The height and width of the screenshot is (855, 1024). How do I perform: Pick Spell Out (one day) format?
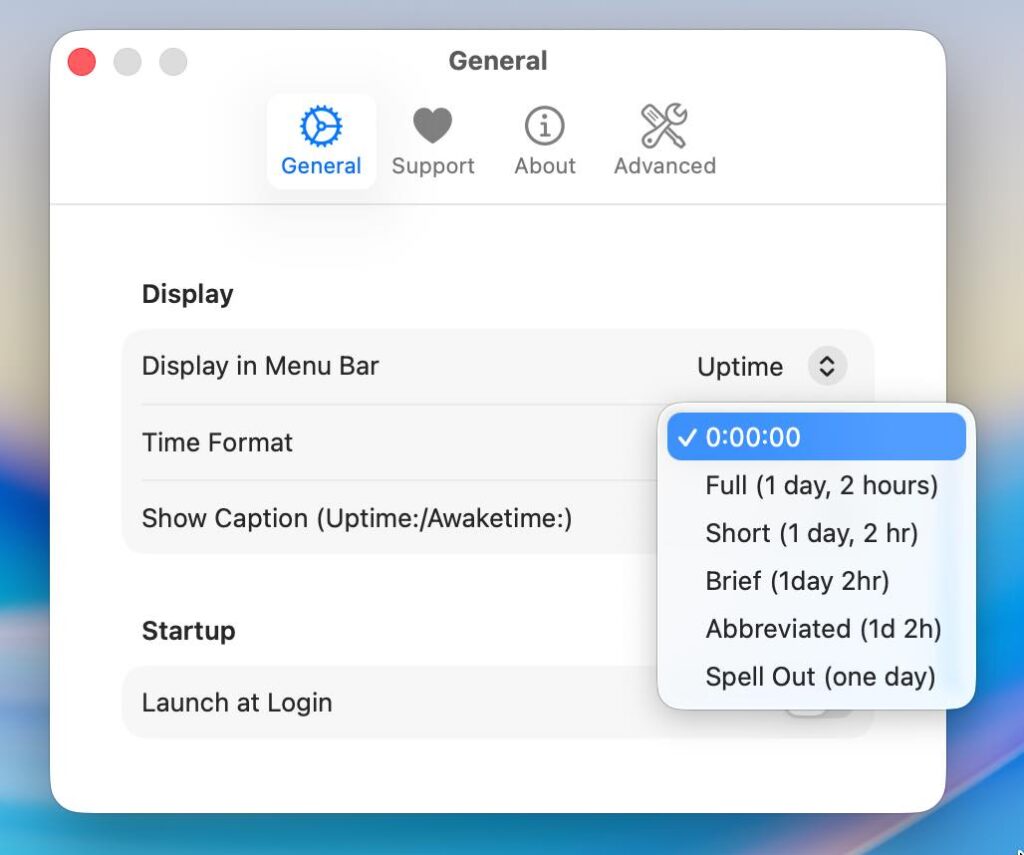pos(820,677)
